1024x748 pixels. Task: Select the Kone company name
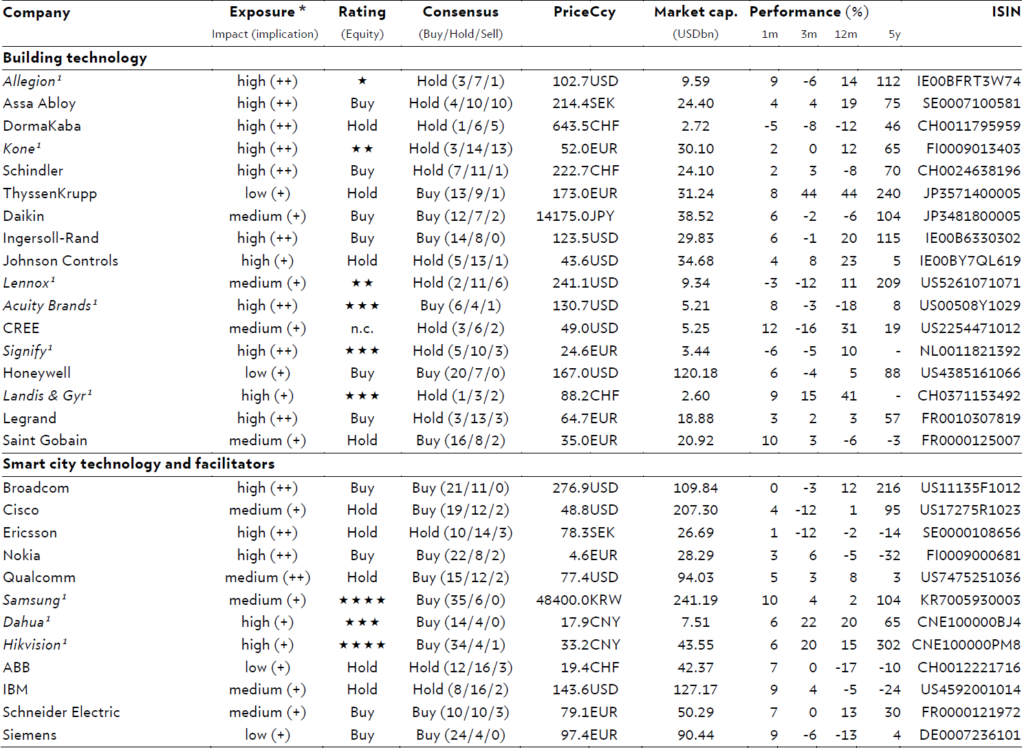[22, 148]
